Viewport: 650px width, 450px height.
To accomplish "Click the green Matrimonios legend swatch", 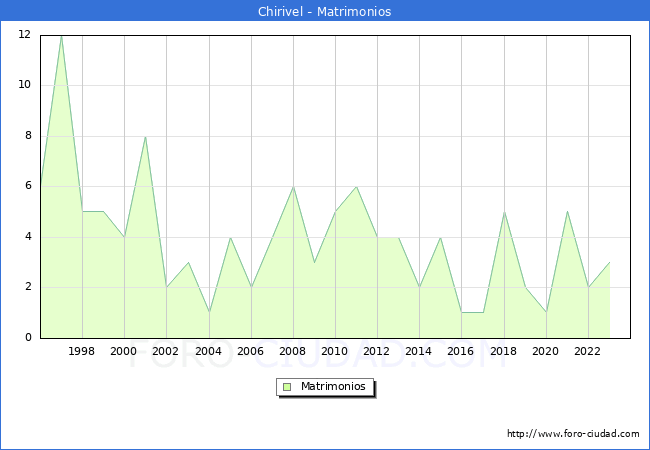I will (x=287, y=387).
